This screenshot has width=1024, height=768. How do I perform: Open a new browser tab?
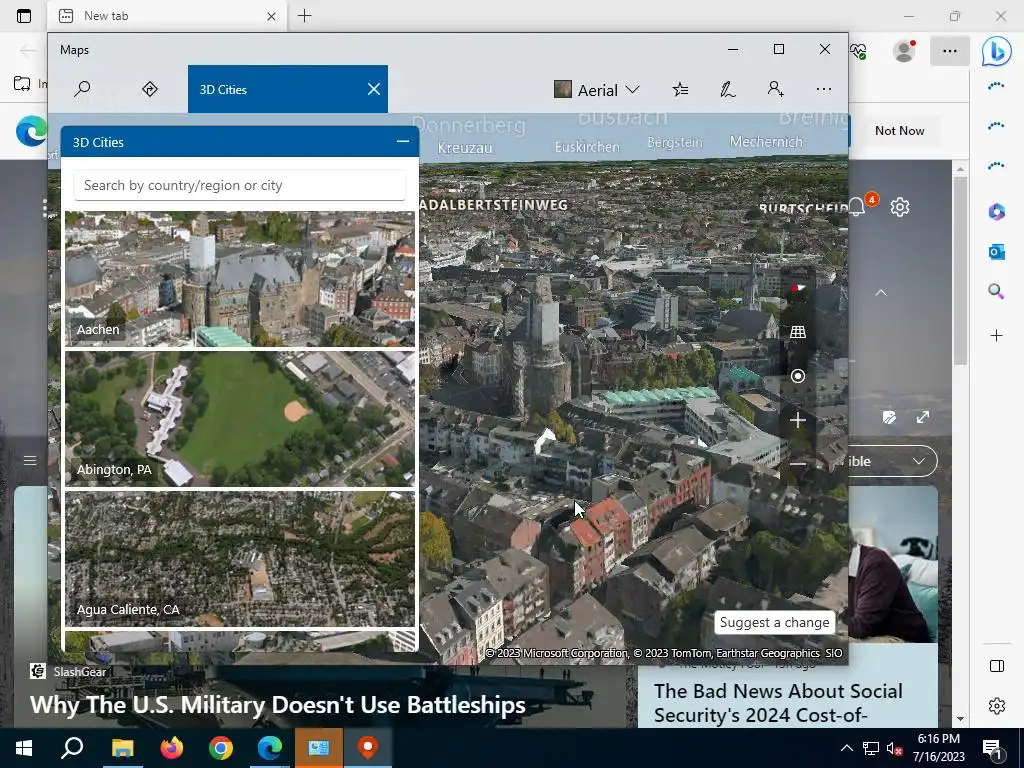pos(304,16)
